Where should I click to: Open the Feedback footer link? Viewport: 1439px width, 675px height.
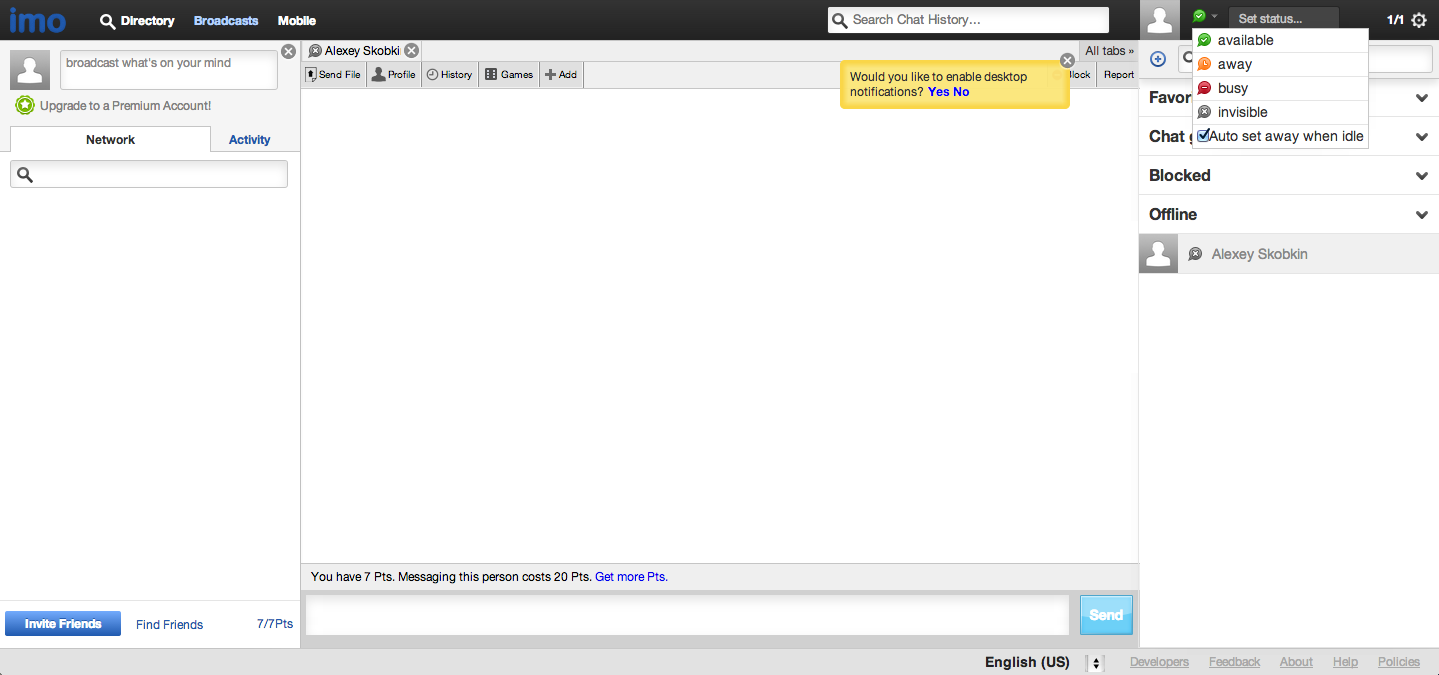[x=1234, y=662]
